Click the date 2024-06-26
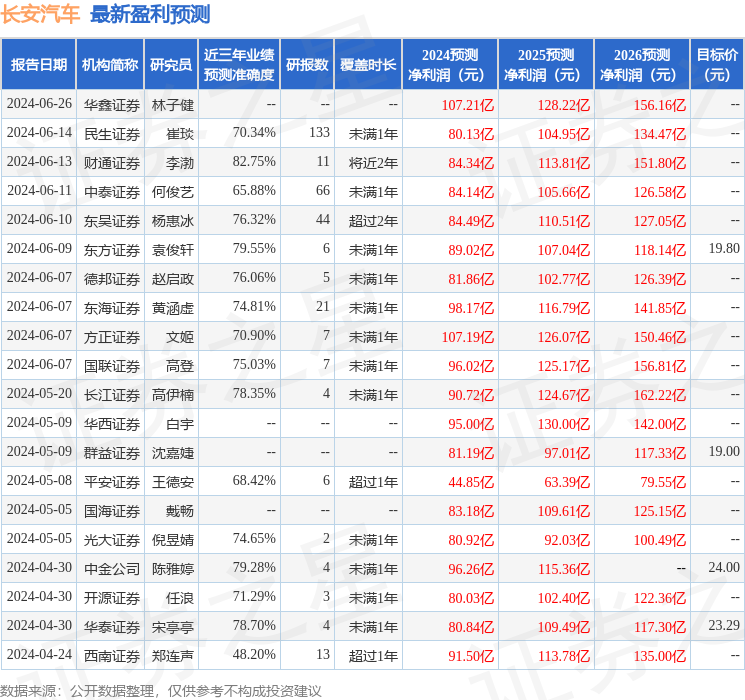Viewport: 745px width, 700px height. pyautogui.click(x=39, y=103)
